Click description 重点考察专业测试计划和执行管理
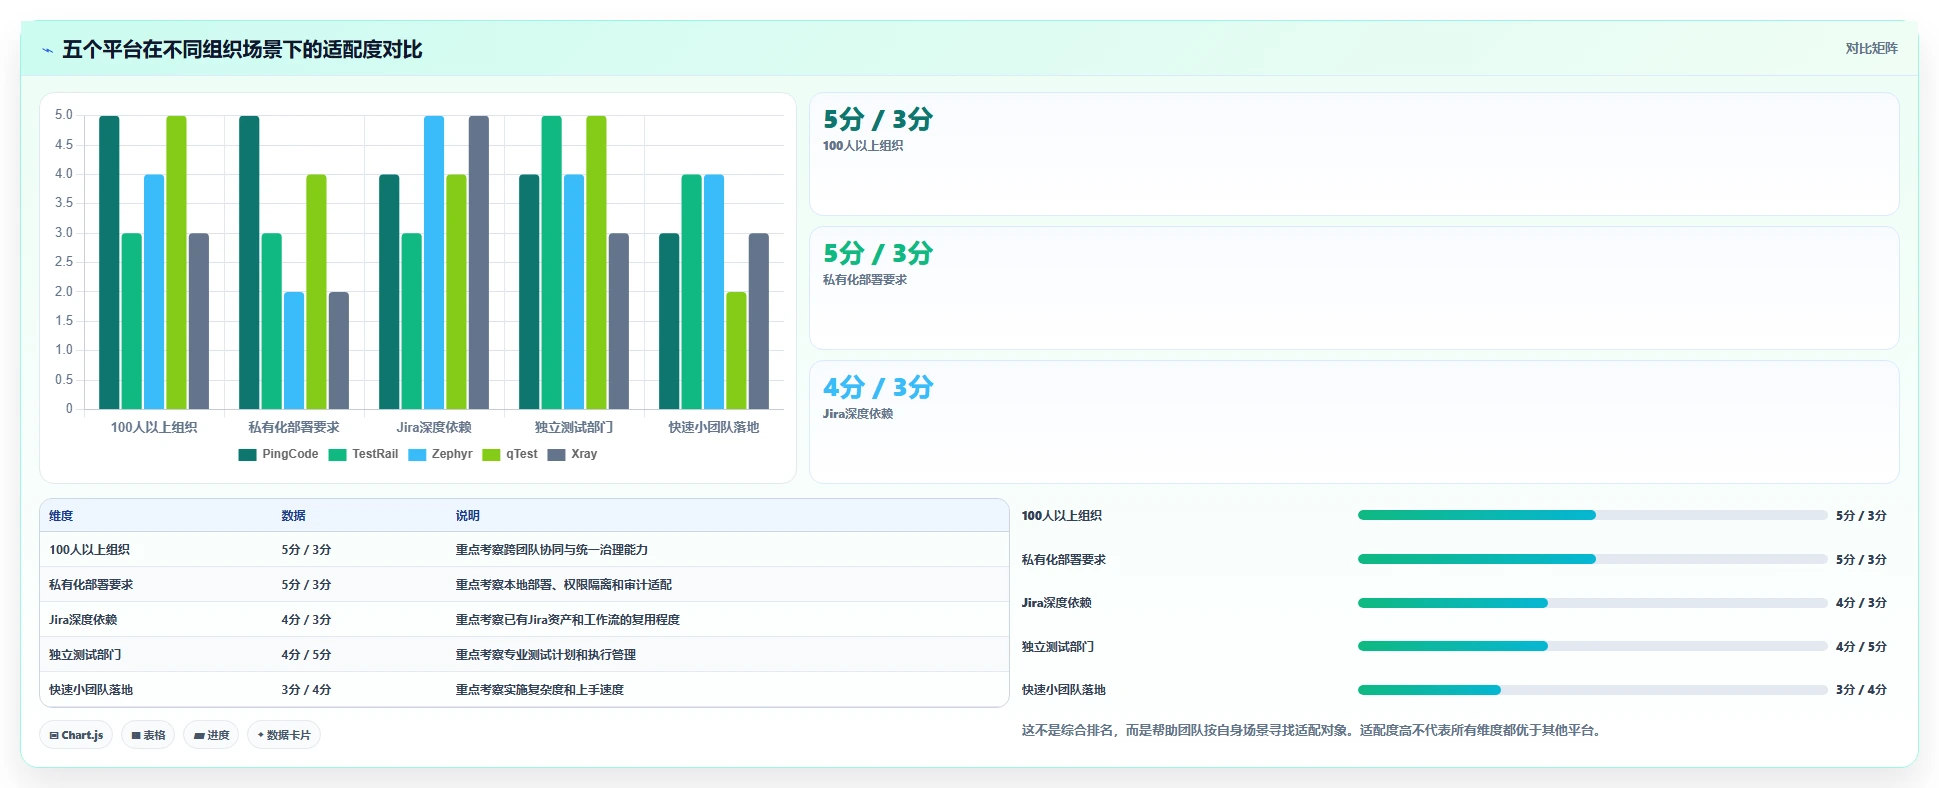The image size is (1939, 788). [545, 655]
